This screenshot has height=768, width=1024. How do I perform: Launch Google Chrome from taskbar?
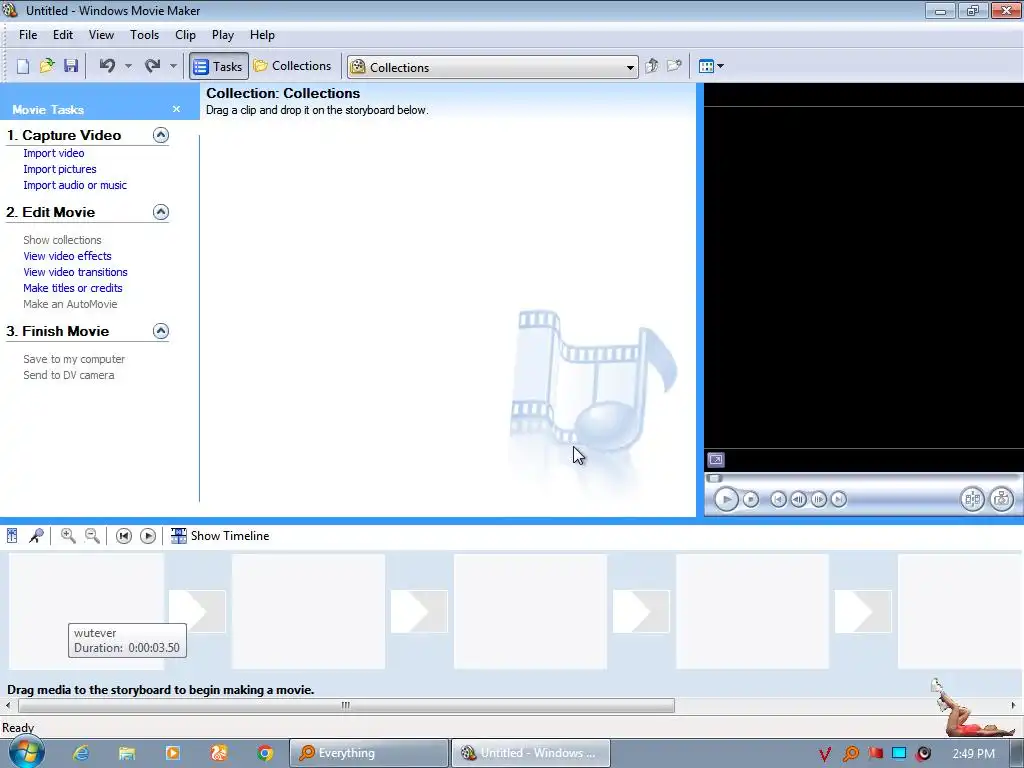point(264,753)
